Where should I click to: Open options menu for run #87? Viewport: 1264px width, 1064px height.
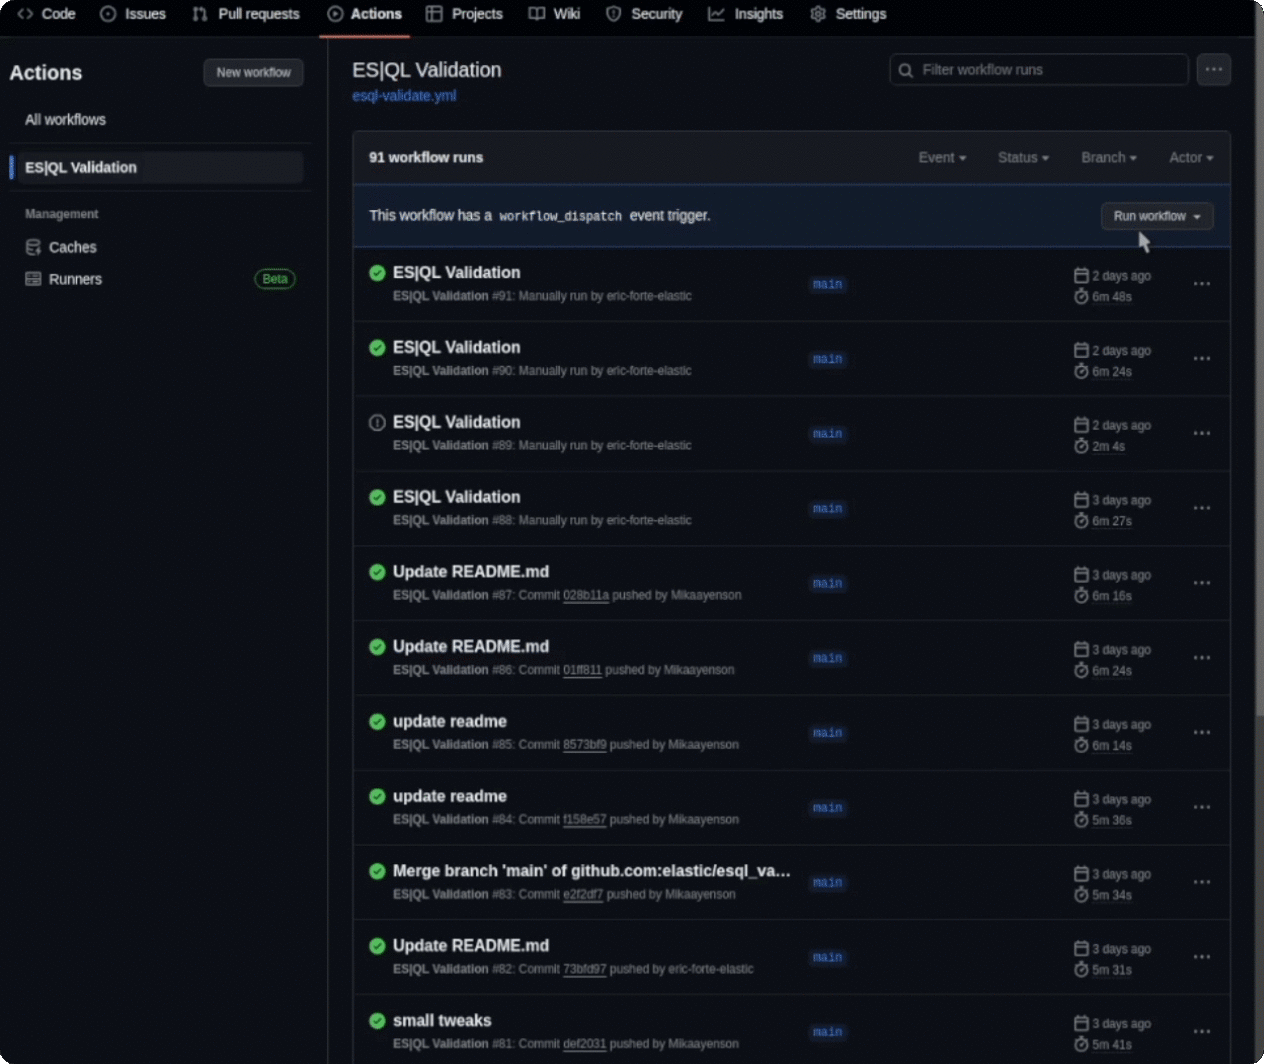click(1201, 583)
